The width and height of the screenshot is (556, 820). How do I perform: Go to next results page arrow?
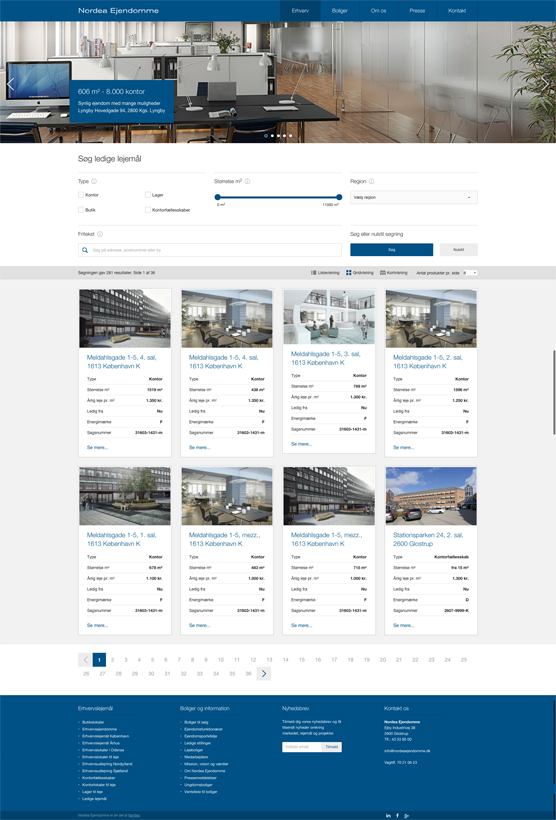coord(264,674)
